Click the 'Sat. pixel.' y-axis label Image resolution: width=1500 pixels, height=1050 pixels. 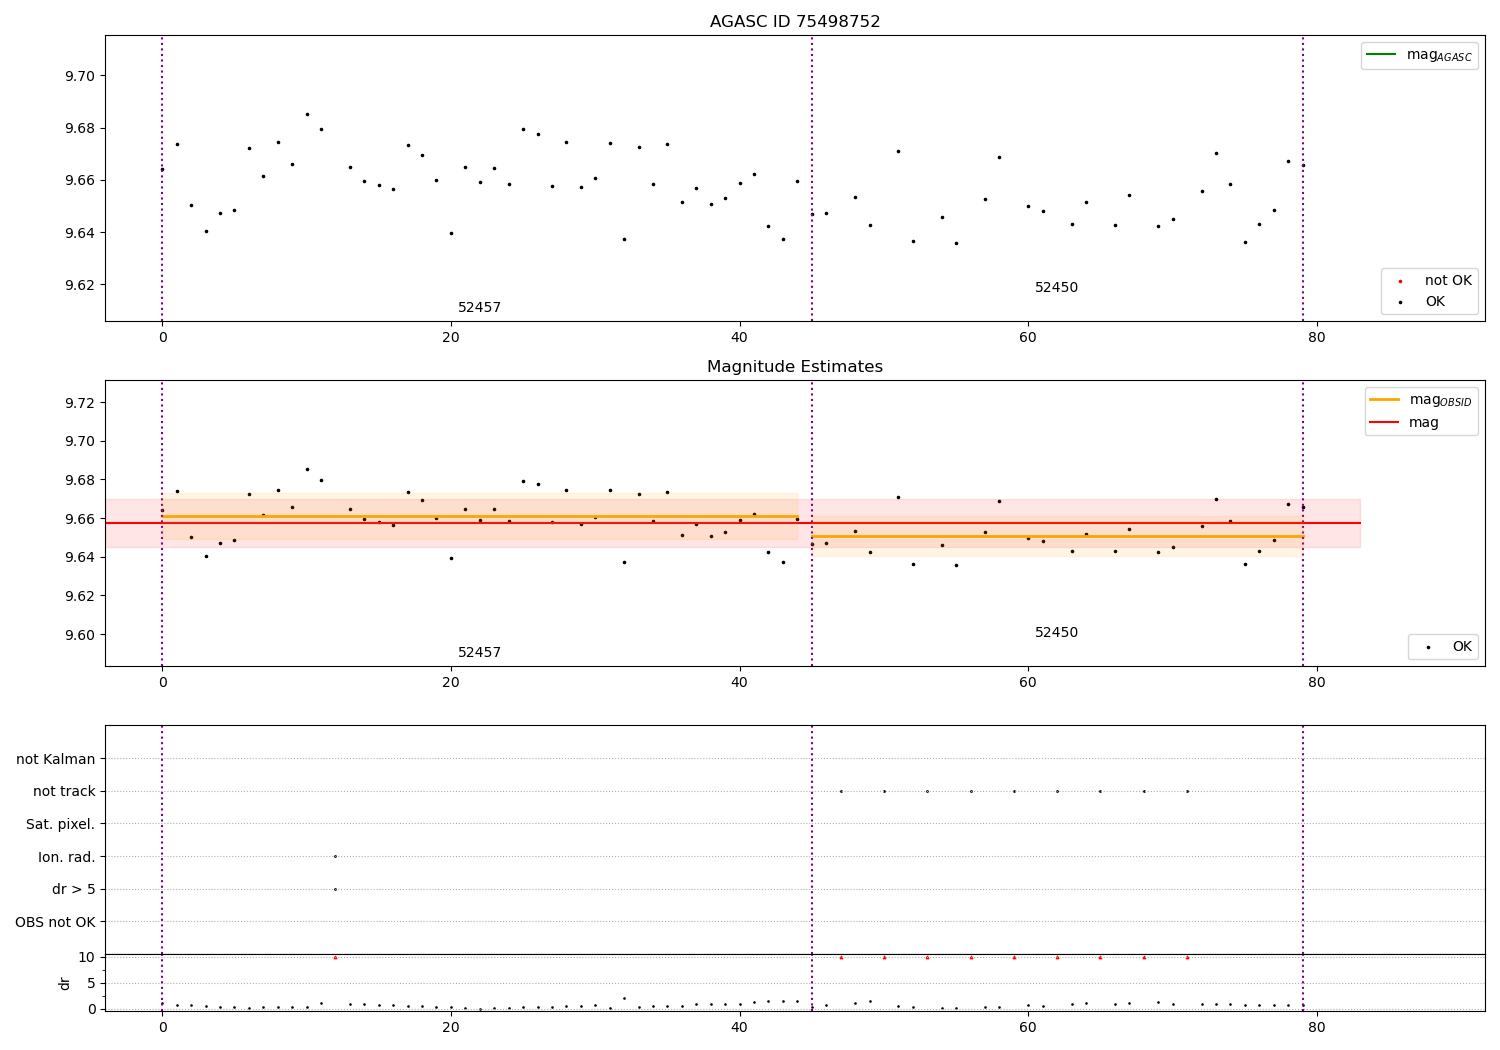60,824
